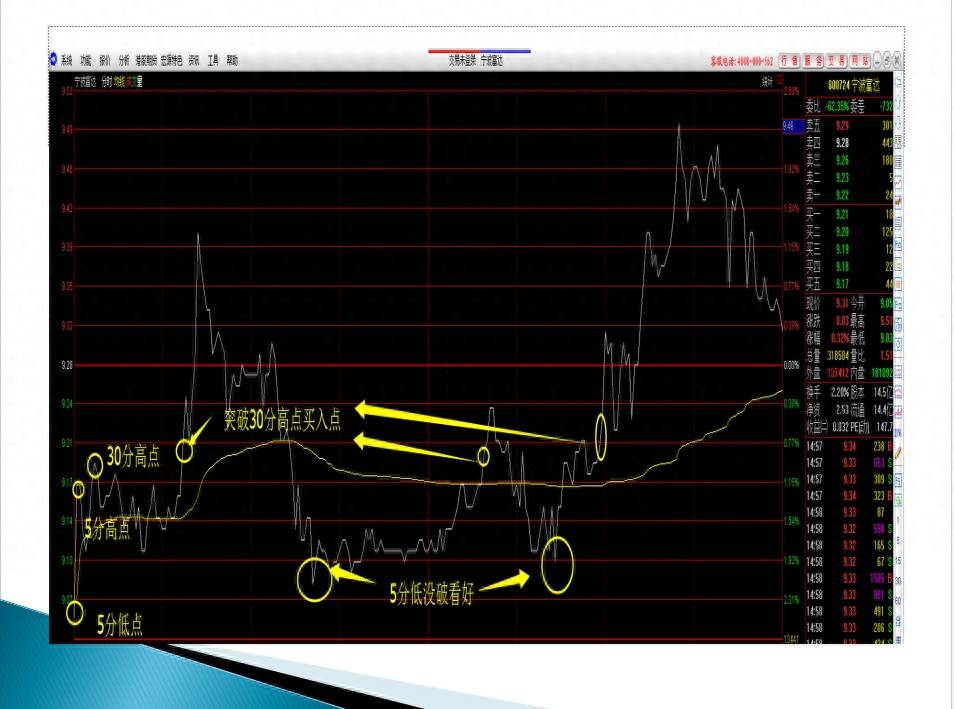Click the blue highlighted 9.48 price marker

pyautogui.click(x=793, y=127)
